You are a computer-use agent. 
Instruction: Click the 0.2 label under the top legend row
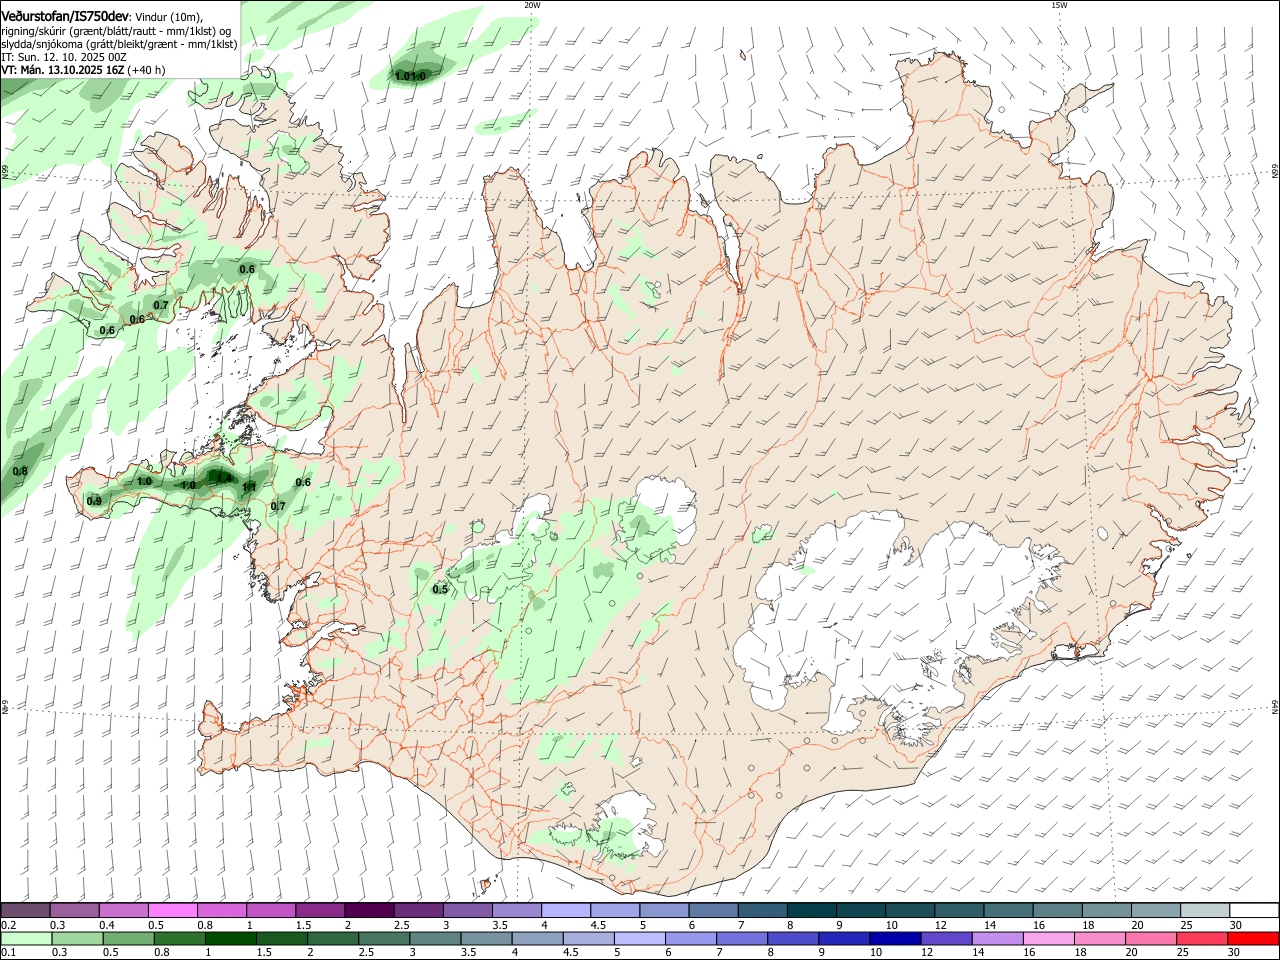[8, 925]
